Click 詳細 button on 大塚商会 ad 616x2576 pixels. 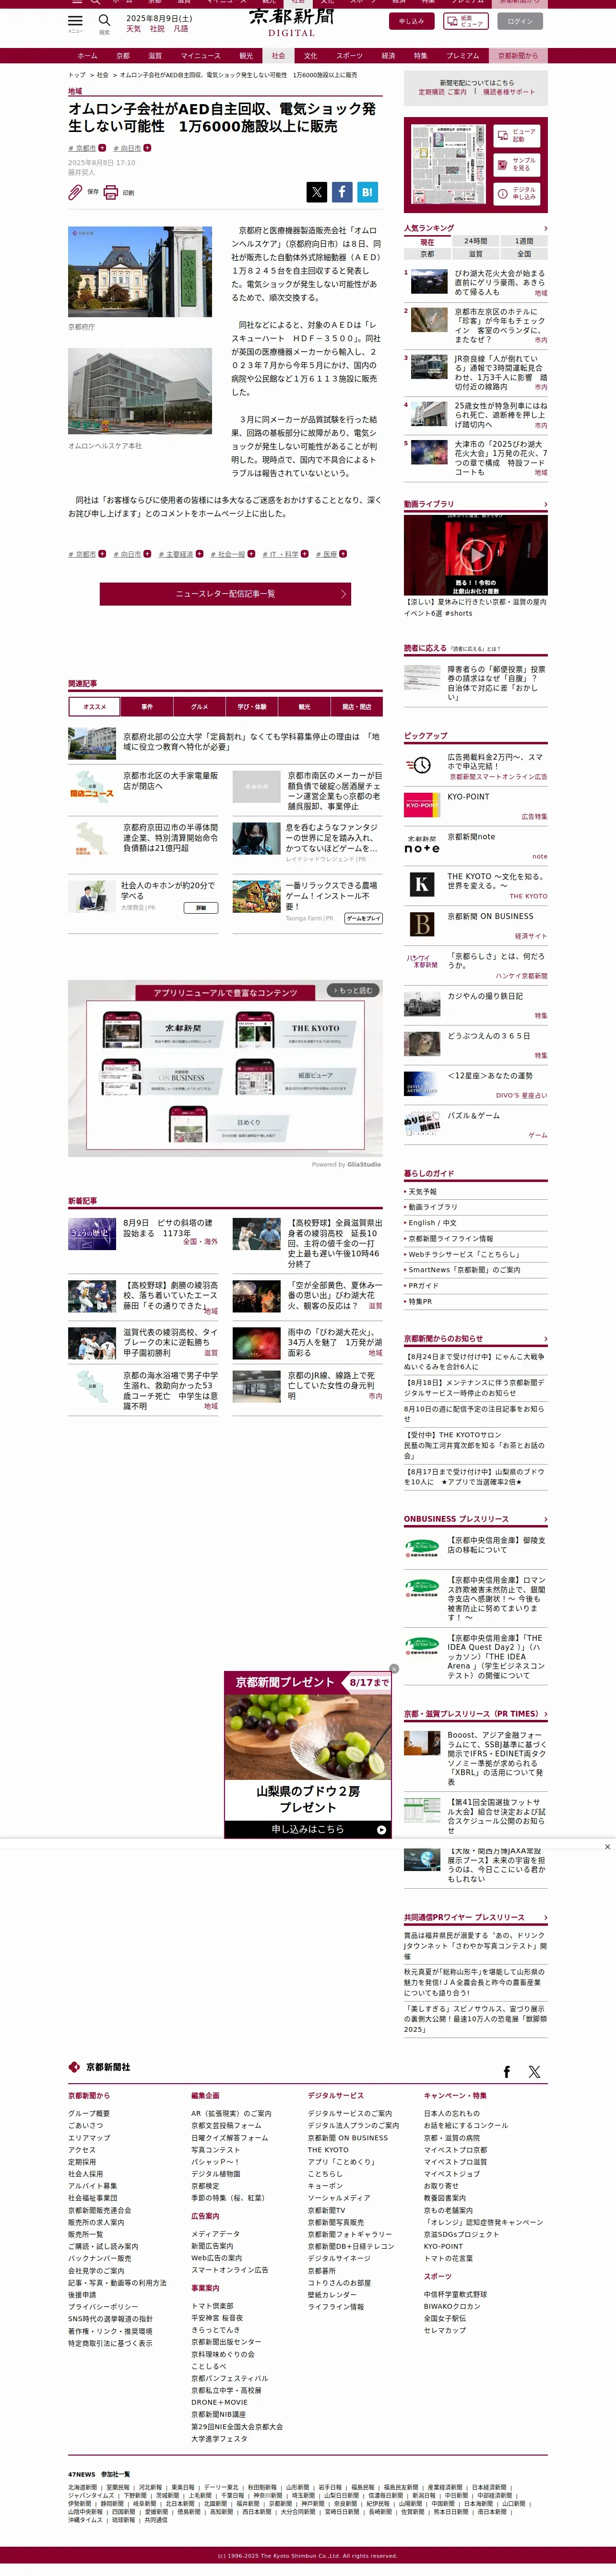click(x=200, y=908)
